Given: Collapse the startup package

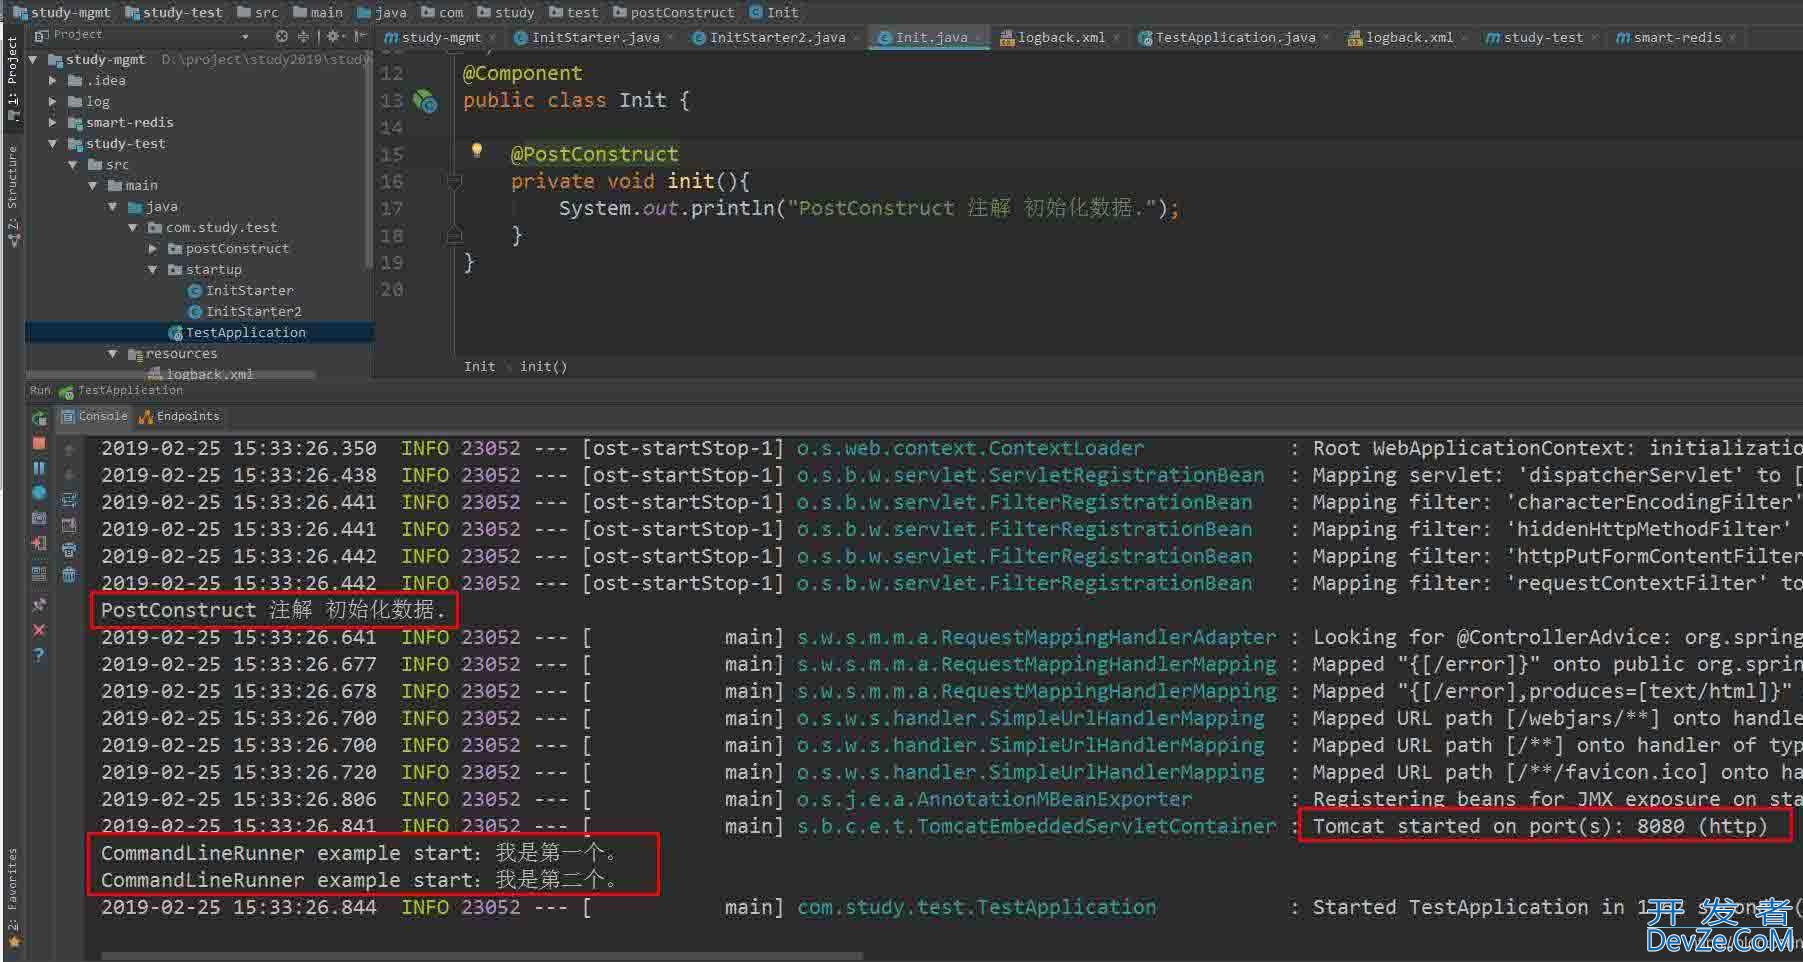Looking at the screenshot, I should [x=153, y=270].
